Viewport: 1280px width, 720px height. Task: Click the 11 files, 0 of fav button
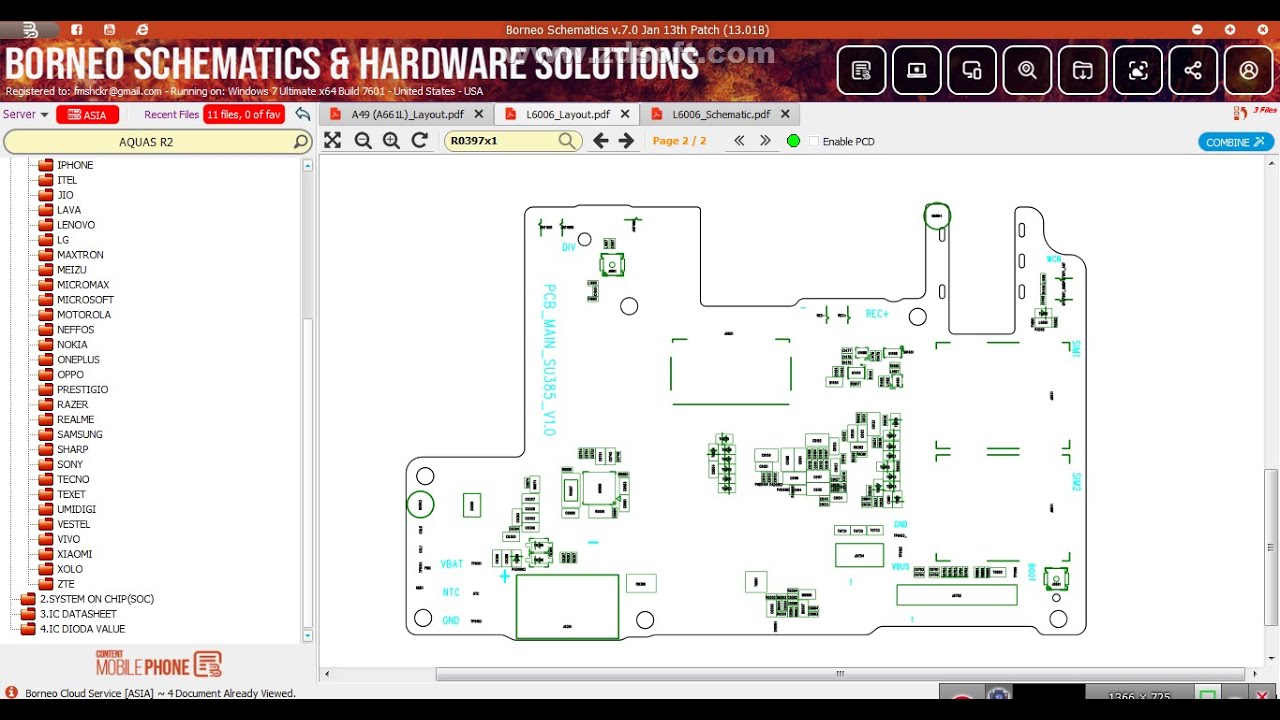244,115
